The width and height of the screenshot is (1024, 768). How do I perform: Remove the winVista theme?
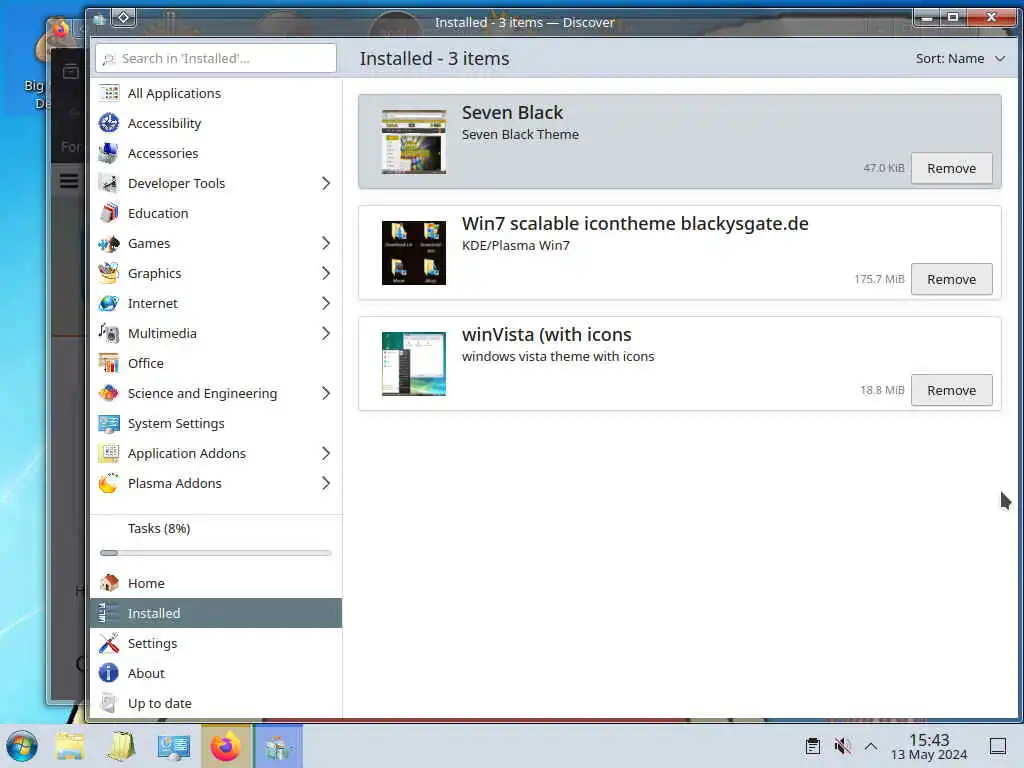pyautogui.click(x=952, y=391)
